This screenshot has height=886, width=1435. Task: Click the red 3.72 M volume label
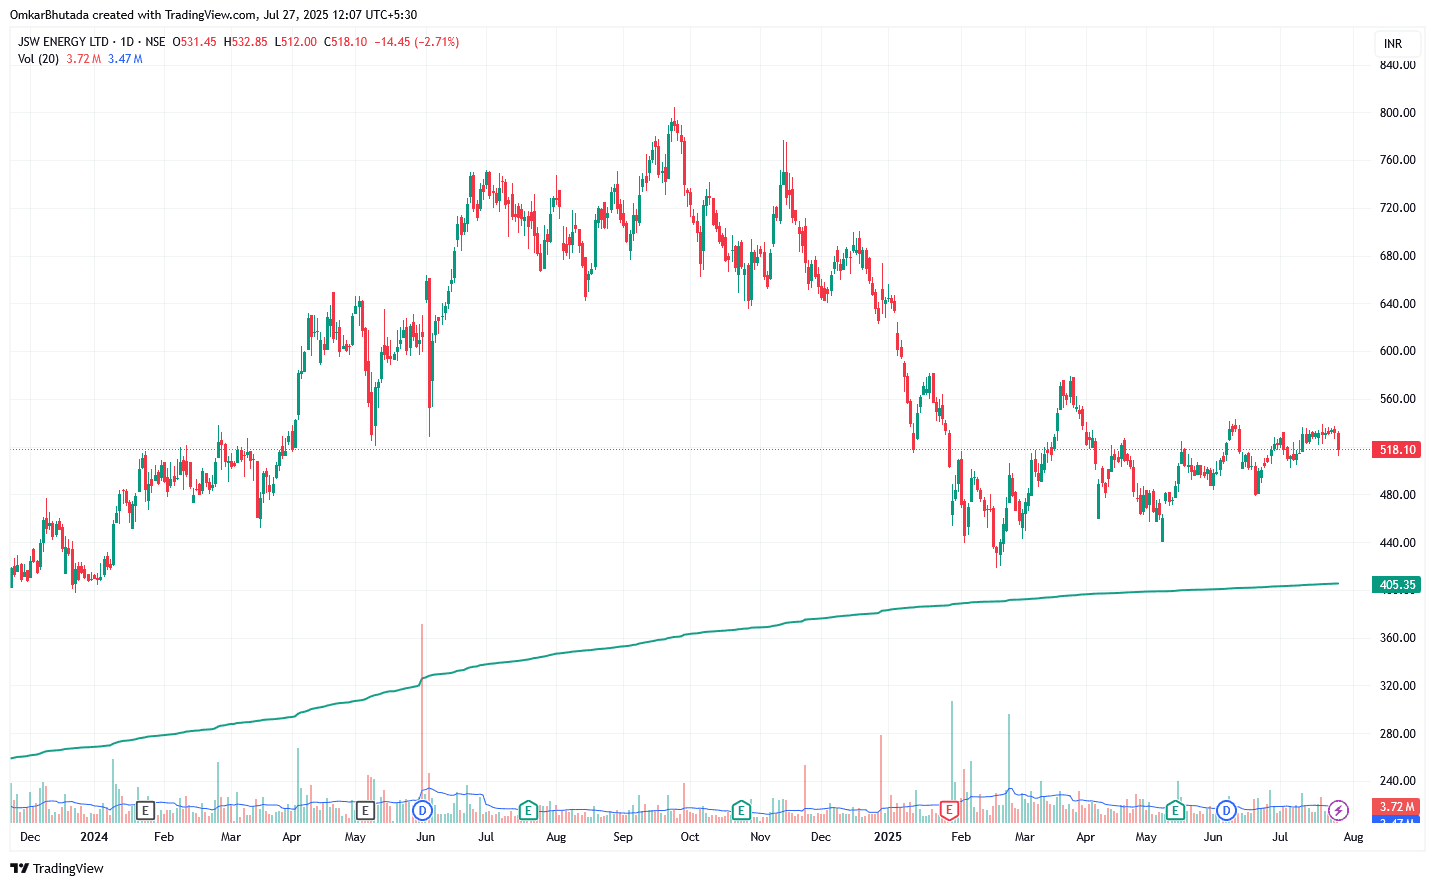tap(1397, 807)
